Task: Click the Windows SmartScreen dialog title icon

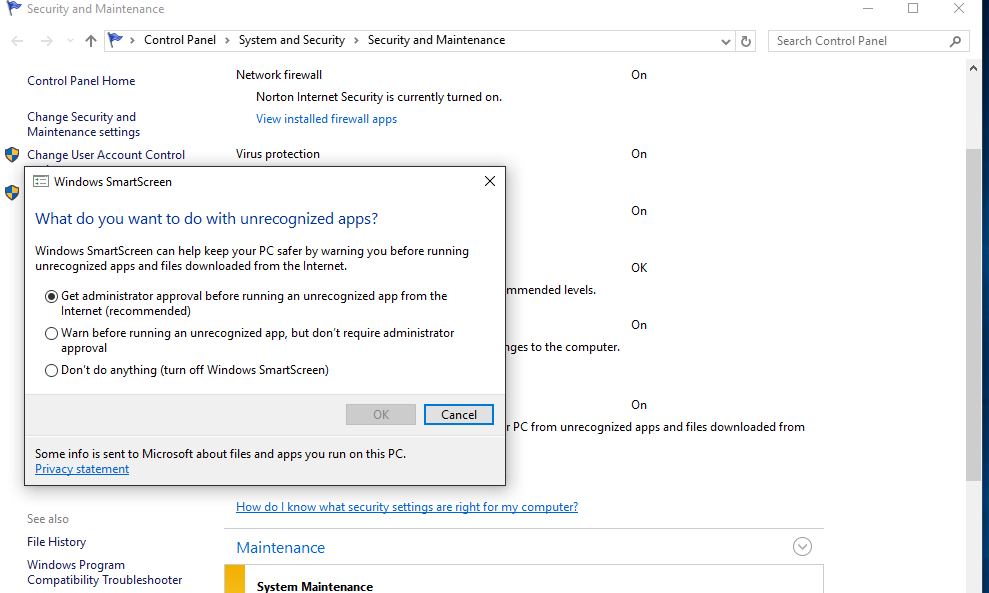Action: (41, 182)
